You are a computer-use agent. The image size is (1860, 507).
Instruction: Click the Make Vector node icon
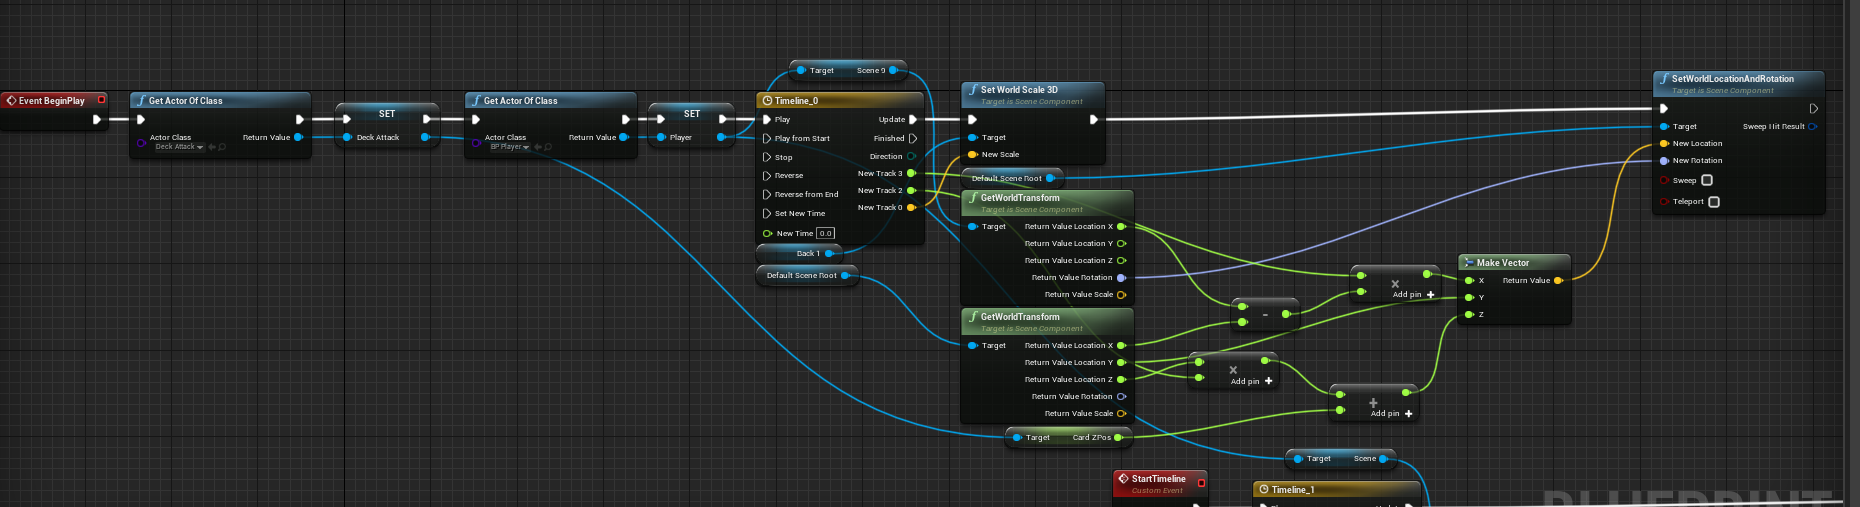pos(1468,263)
